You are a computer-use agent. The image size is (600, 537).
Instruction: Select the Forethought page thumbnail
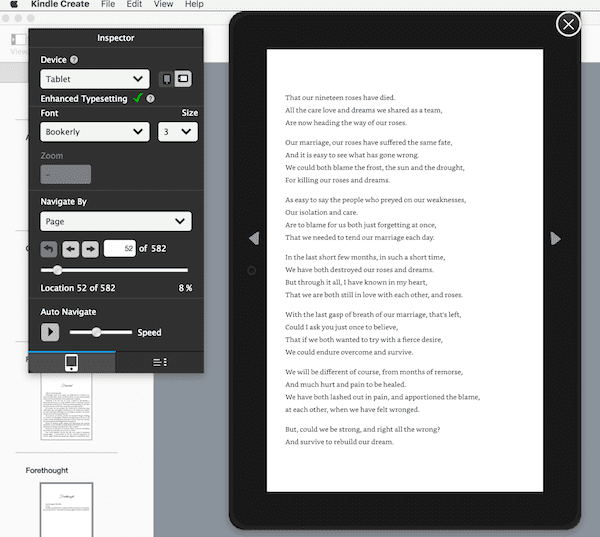point(67,509)
